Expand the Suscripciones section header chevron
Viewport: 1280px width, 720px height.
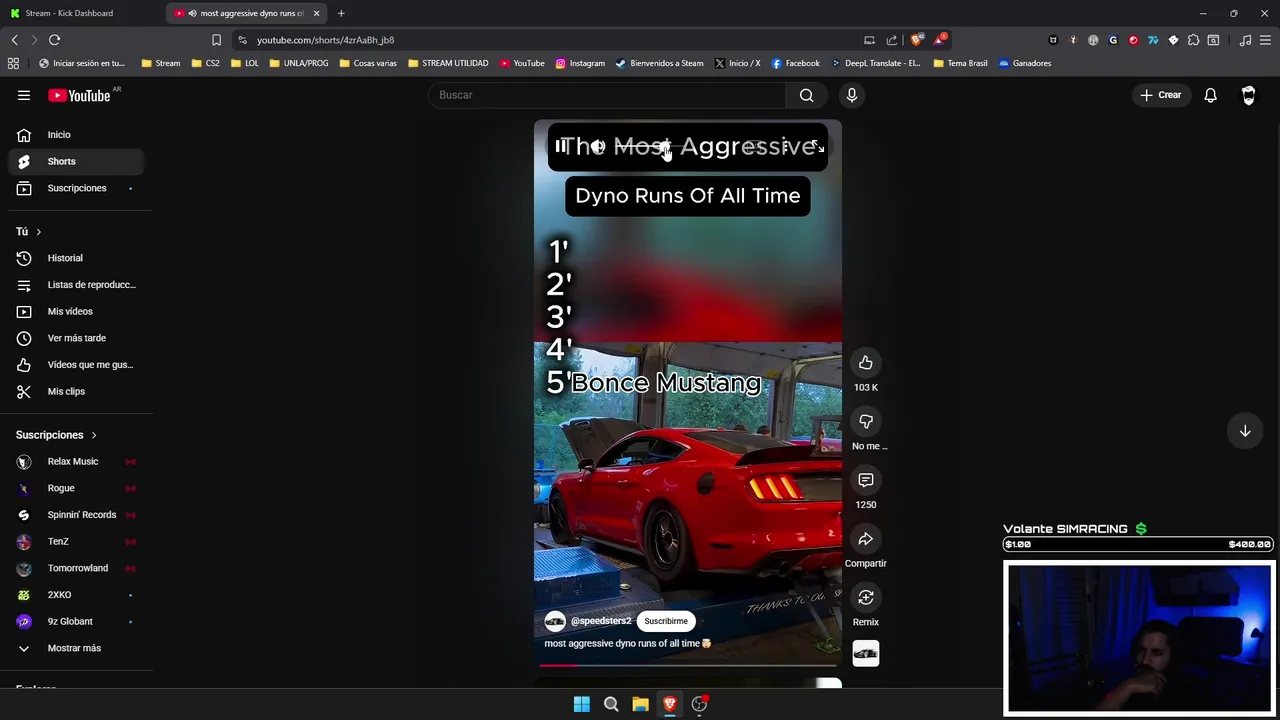tap(94, 435)
